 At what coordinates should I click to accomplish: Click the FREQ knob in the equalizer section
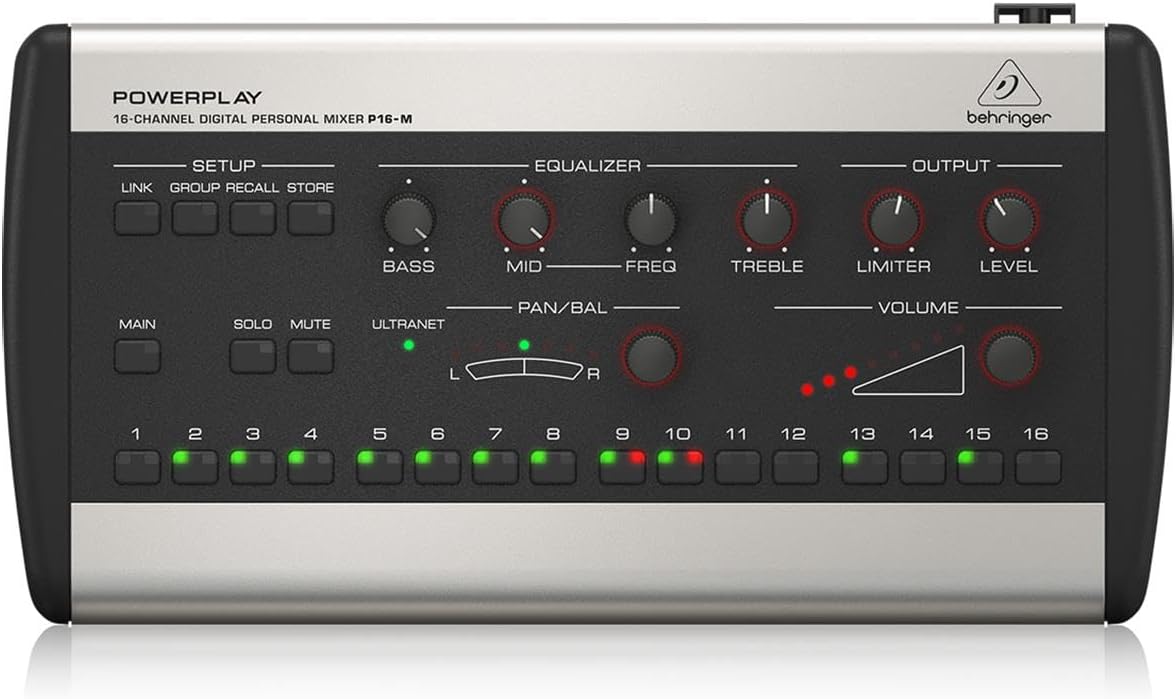point(652,218)
